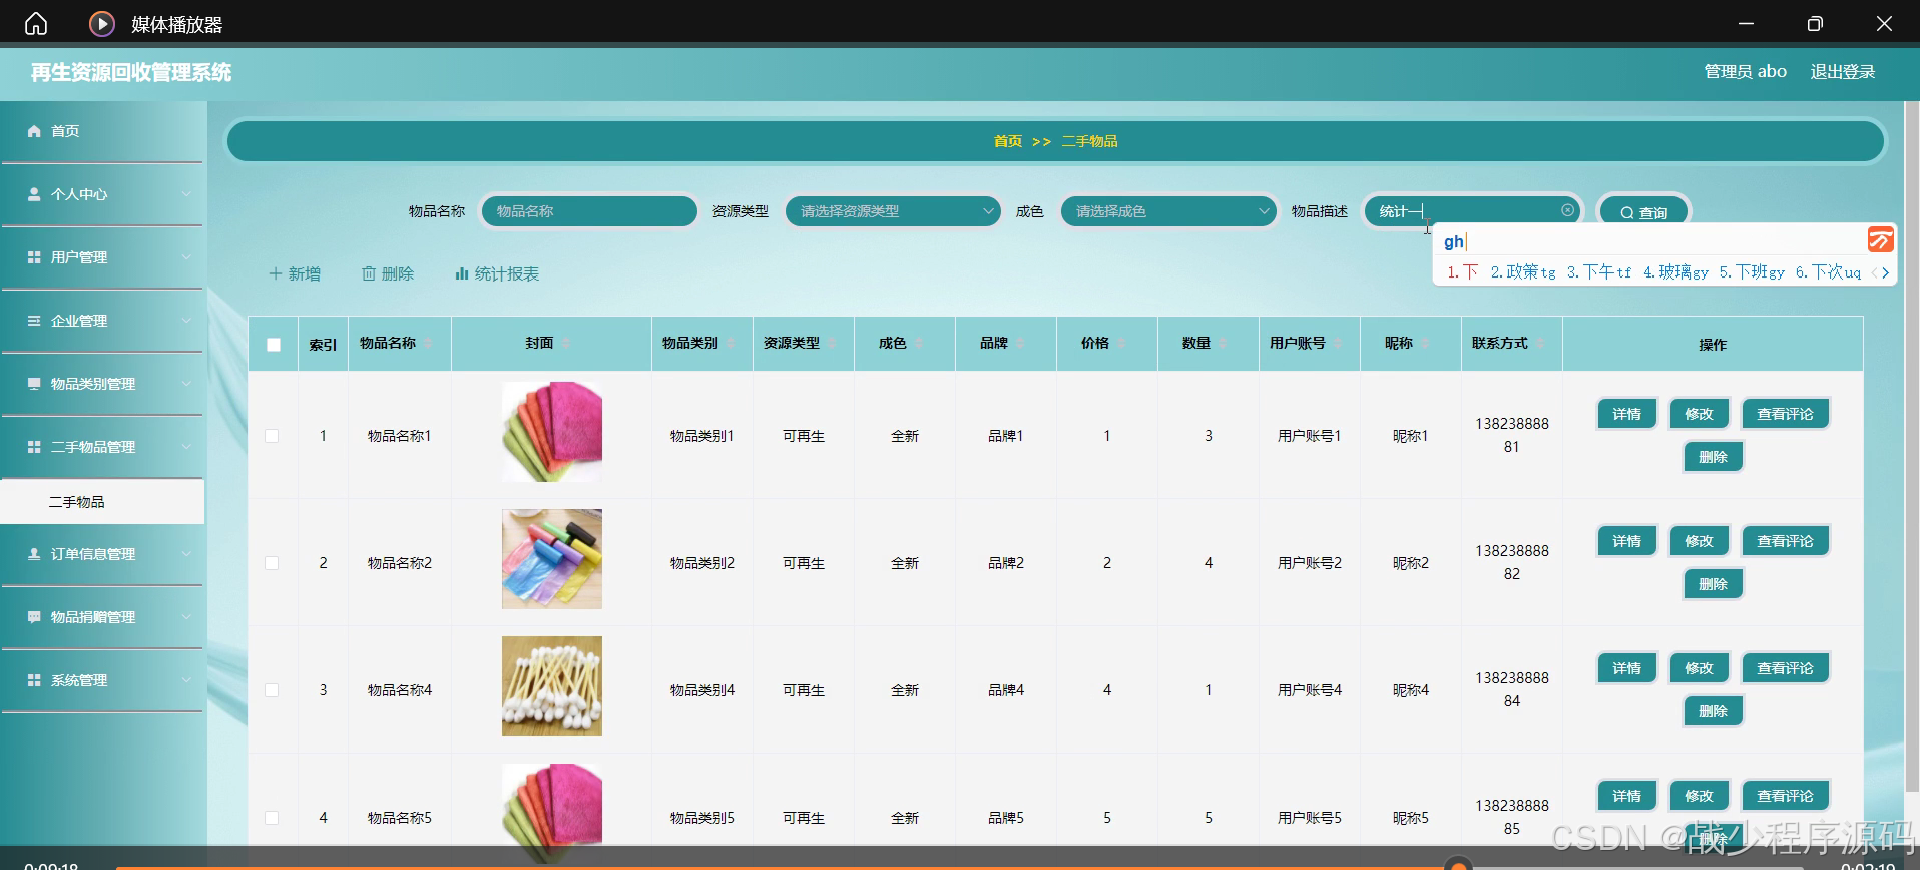The image size is (1920, 870).
Task: Click the sort arrows on 物品名称 column
Action: tap(428, 344)
